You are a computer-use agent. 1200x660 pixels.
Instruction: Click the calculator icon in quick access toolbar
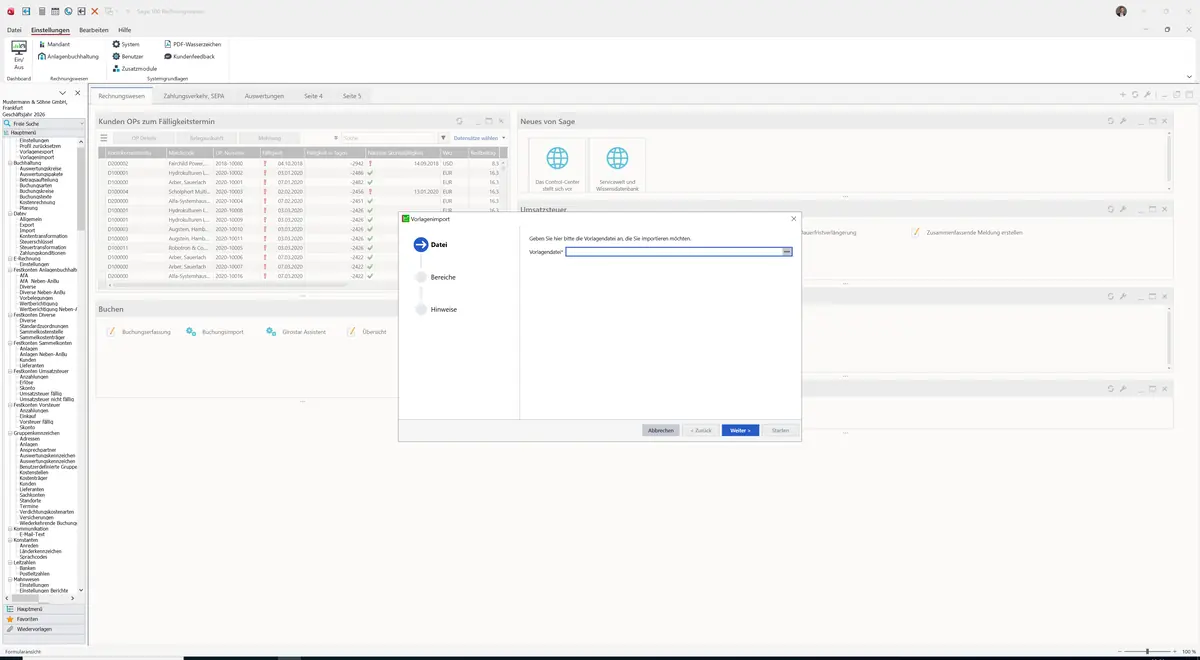(41, 11)
